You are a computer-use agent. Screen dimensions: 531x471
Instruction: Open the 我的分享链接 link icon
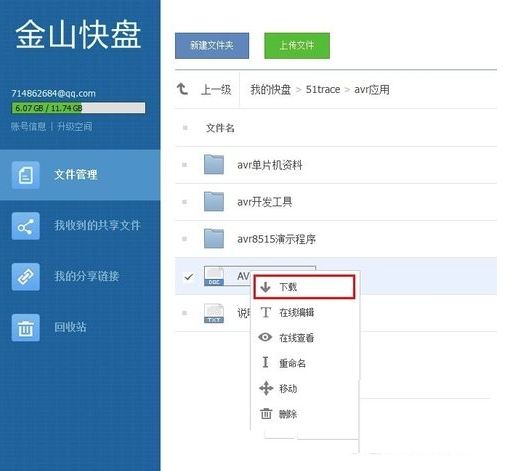[25, 277]
